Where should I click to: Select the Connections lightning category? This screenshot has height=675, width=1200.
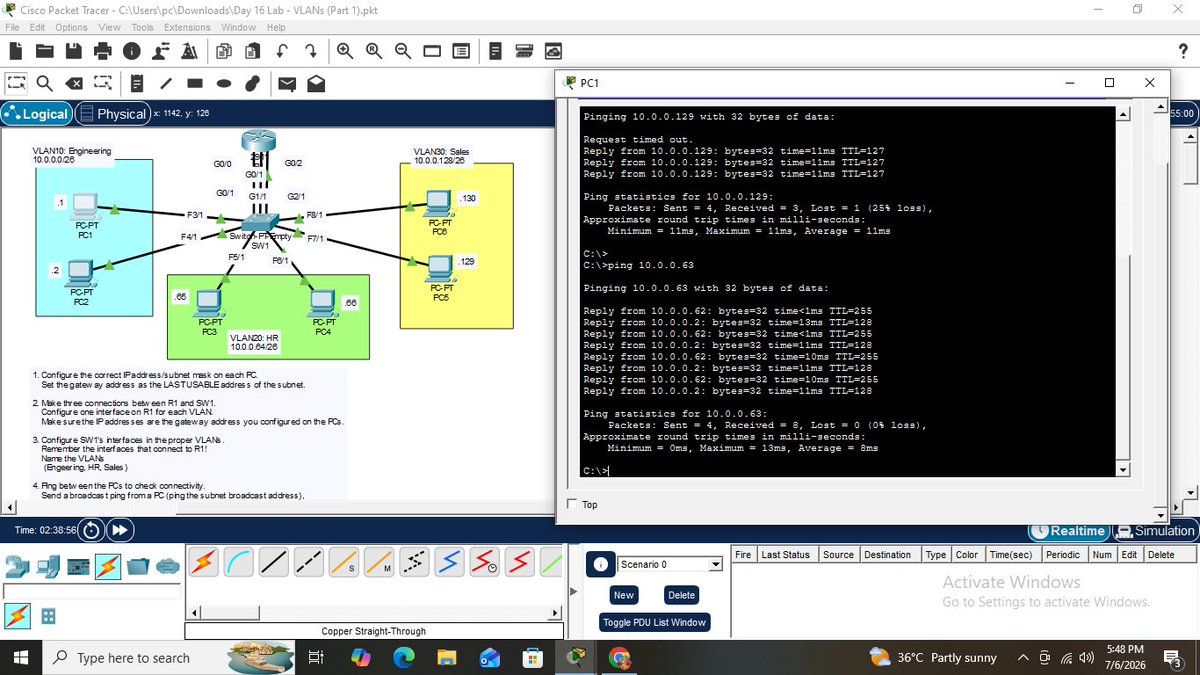[x=108, y=565]
